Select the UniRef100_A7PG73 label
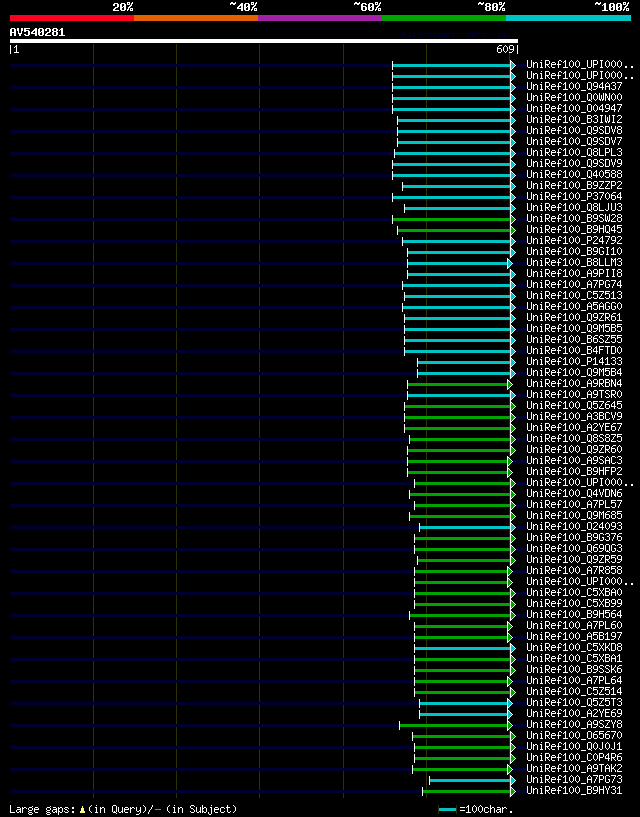Screen dimensions: 640x817 pyautogui.click(x=574, y=779)
